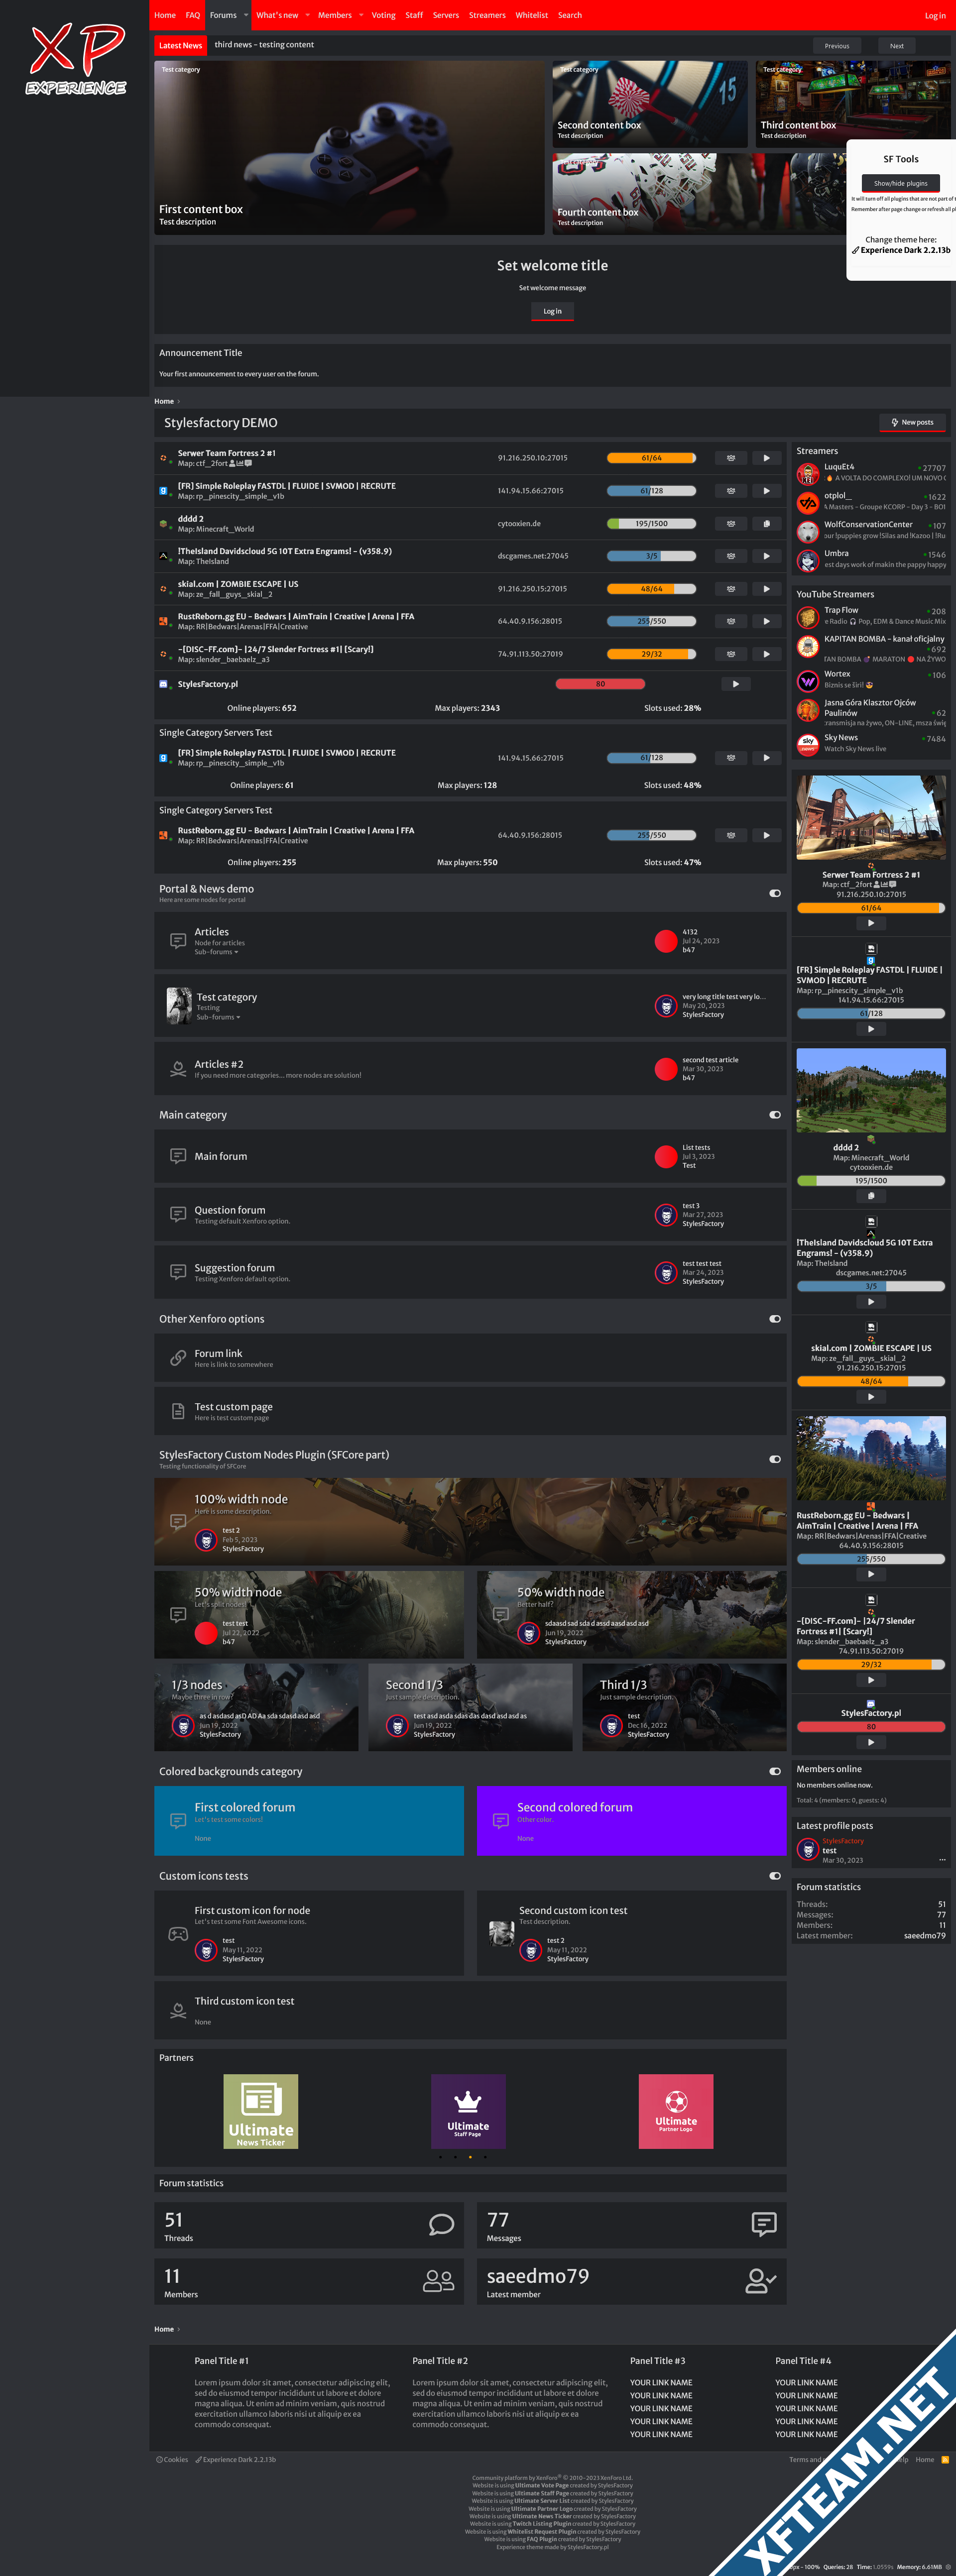The height and width of the screenshot is (2576, 956).
Task: Open the Staff nav tab
Action: (x=414, y=15)
